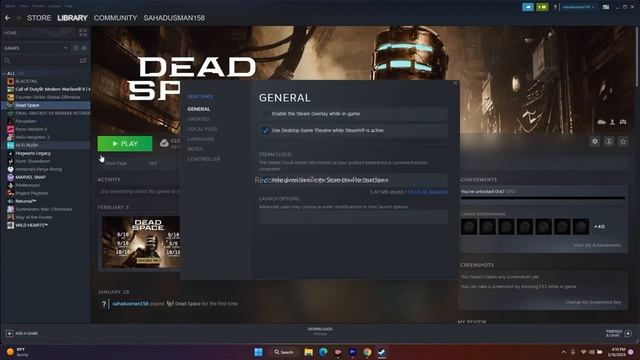This screenshot has width=640, height=360.
Task: Select BETAS in the properties sidebar
Action: click(x=195, y=149)
